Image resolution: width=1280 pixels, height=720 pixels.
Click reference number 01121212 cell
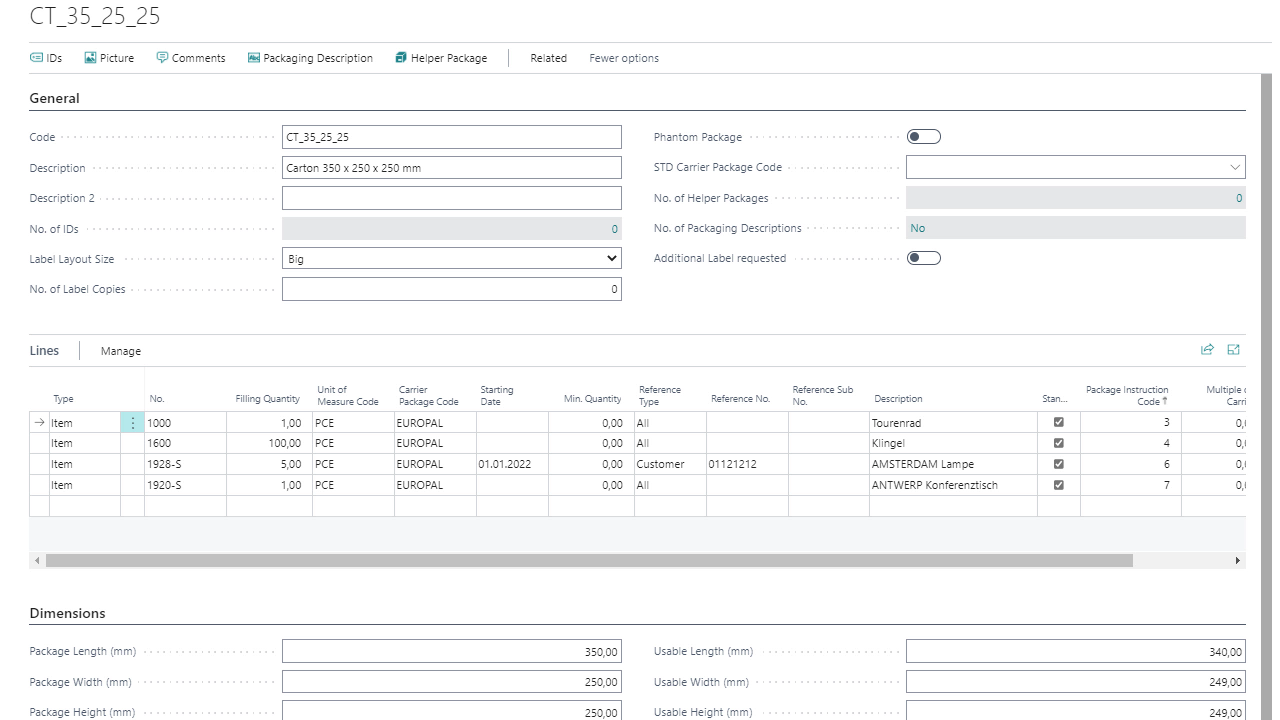(747, 464)
